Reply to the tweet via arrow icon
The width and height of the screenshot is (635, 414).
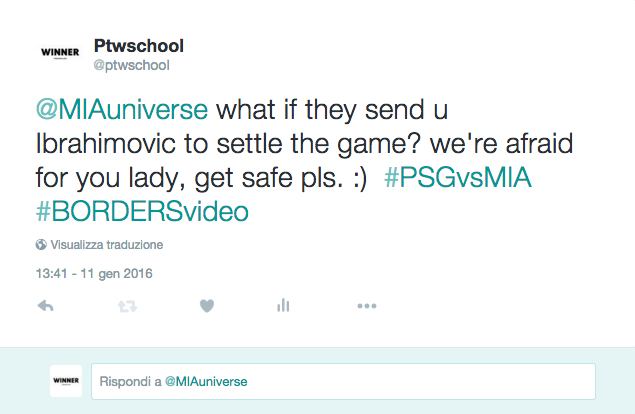click(x=45, y=306)
